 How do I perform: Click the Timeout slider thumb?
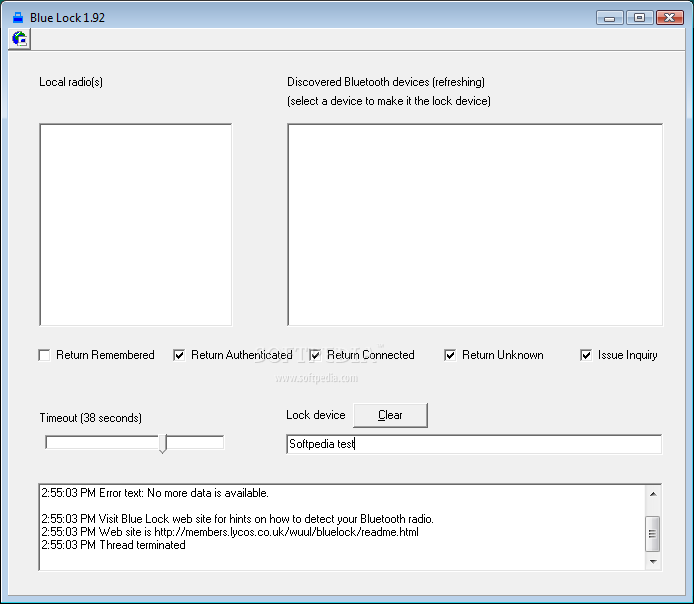[x=163, y=443]
